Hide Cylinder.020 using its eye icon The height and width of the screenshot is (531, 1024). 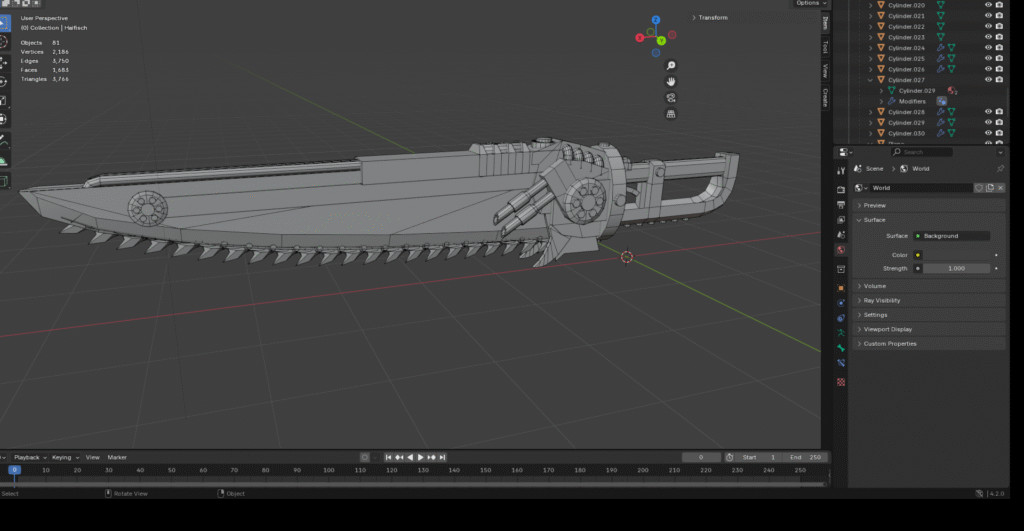988,5
